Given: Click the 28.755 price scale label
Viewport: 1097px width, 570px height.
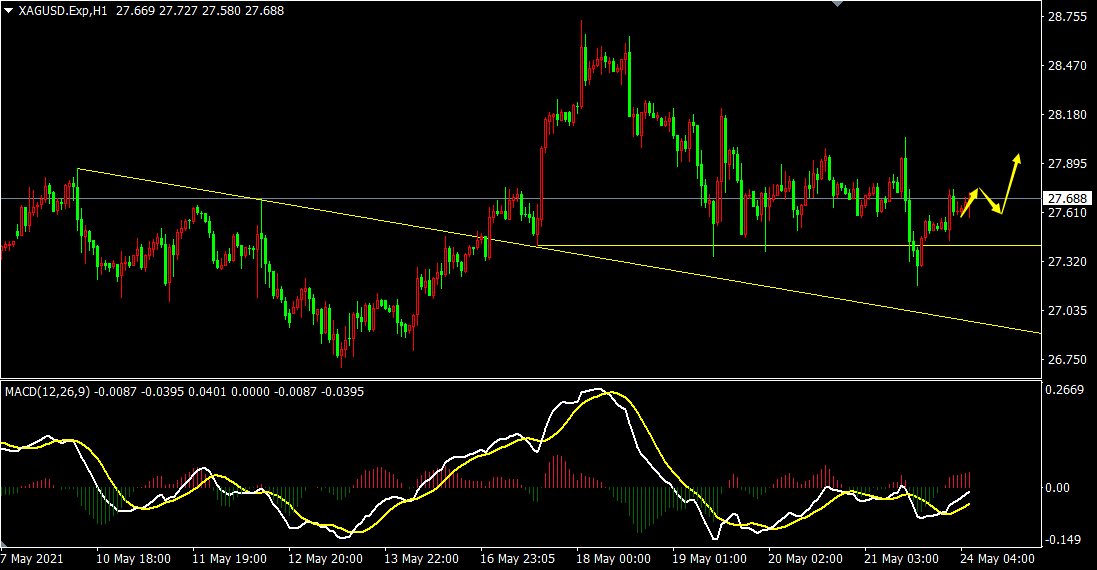Looking at the screenshot, I should click(x=1066, y=17).
